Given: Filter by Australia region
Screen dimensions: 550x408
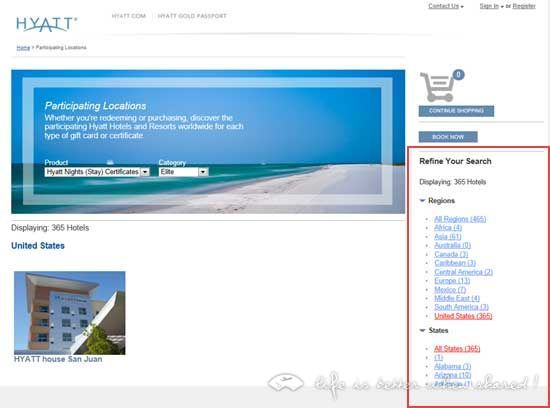Looking at the screenshot, I should point(452,245).
